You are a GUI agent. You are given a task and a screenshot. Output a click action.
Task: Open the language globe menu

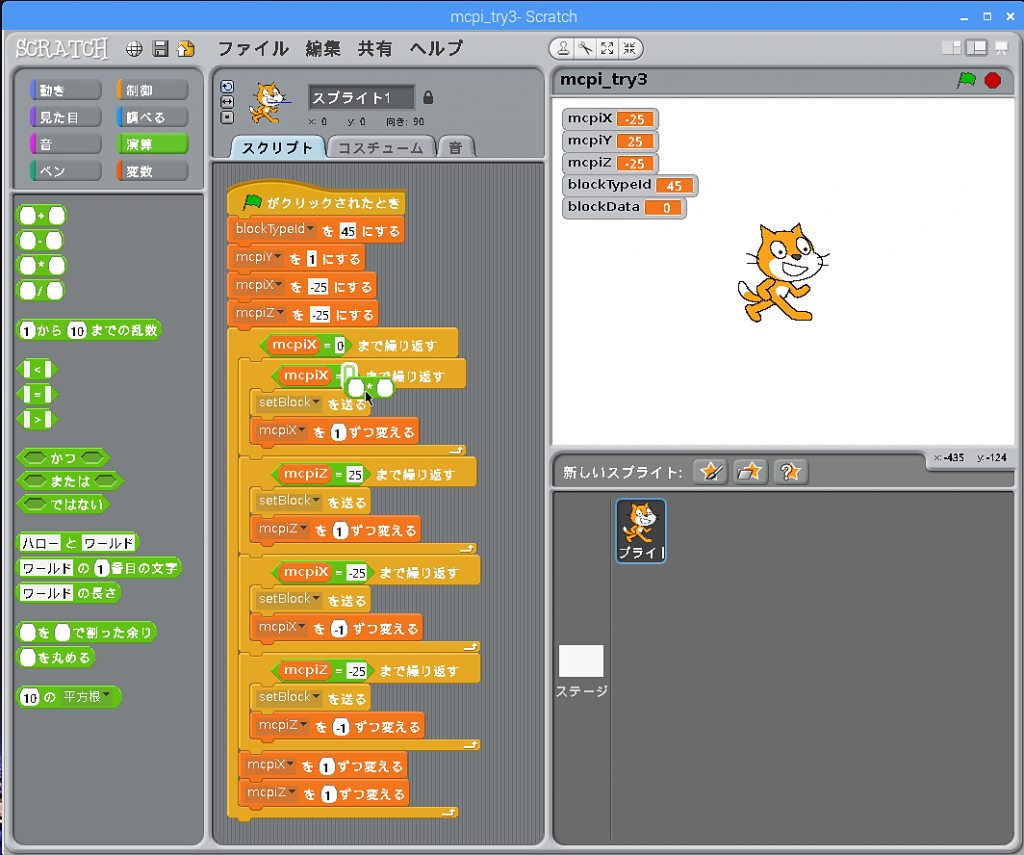click(x=134, y=49)
